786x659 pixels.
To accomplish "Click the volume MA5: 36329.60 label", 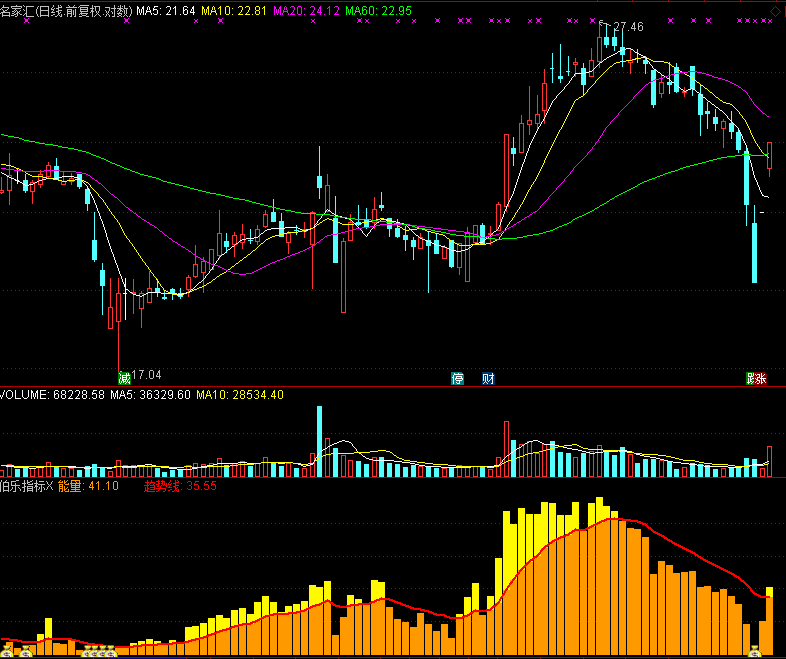I will (150, 395).
